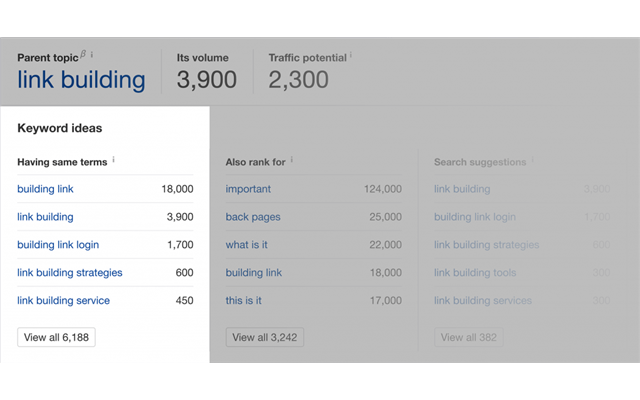Click 'building link' under Also rank for
This screenshot has width=640, height=400.
pyautogui.click(x=253, y=273)
